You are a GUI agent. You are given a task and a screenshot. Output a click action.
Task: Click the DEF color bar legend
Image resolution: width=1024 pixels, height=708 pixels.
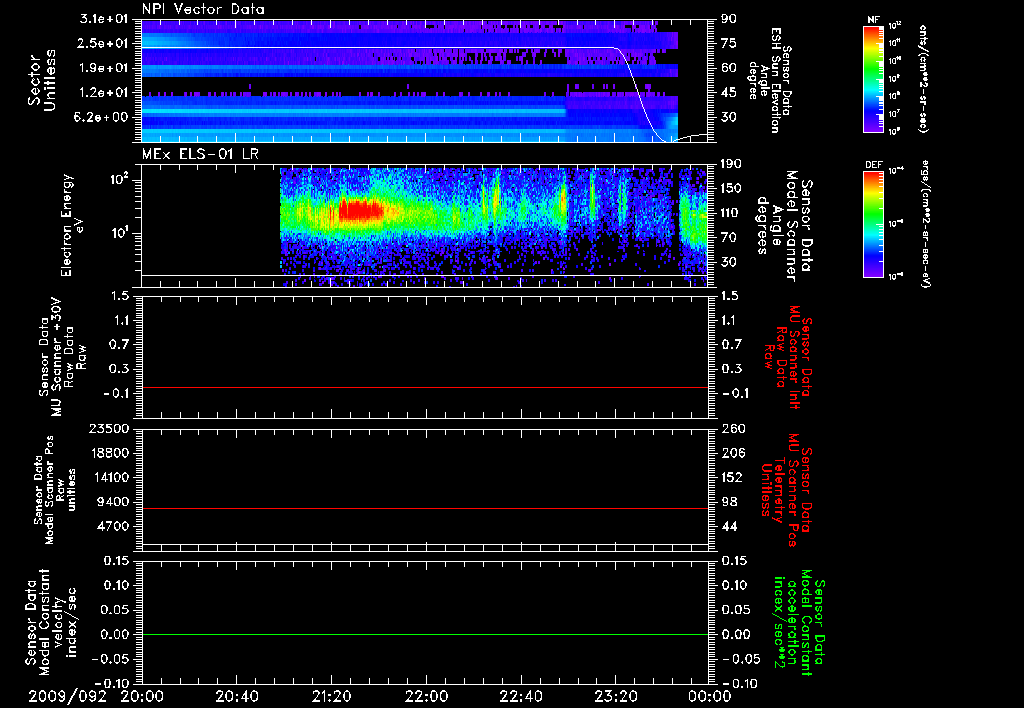873,225
